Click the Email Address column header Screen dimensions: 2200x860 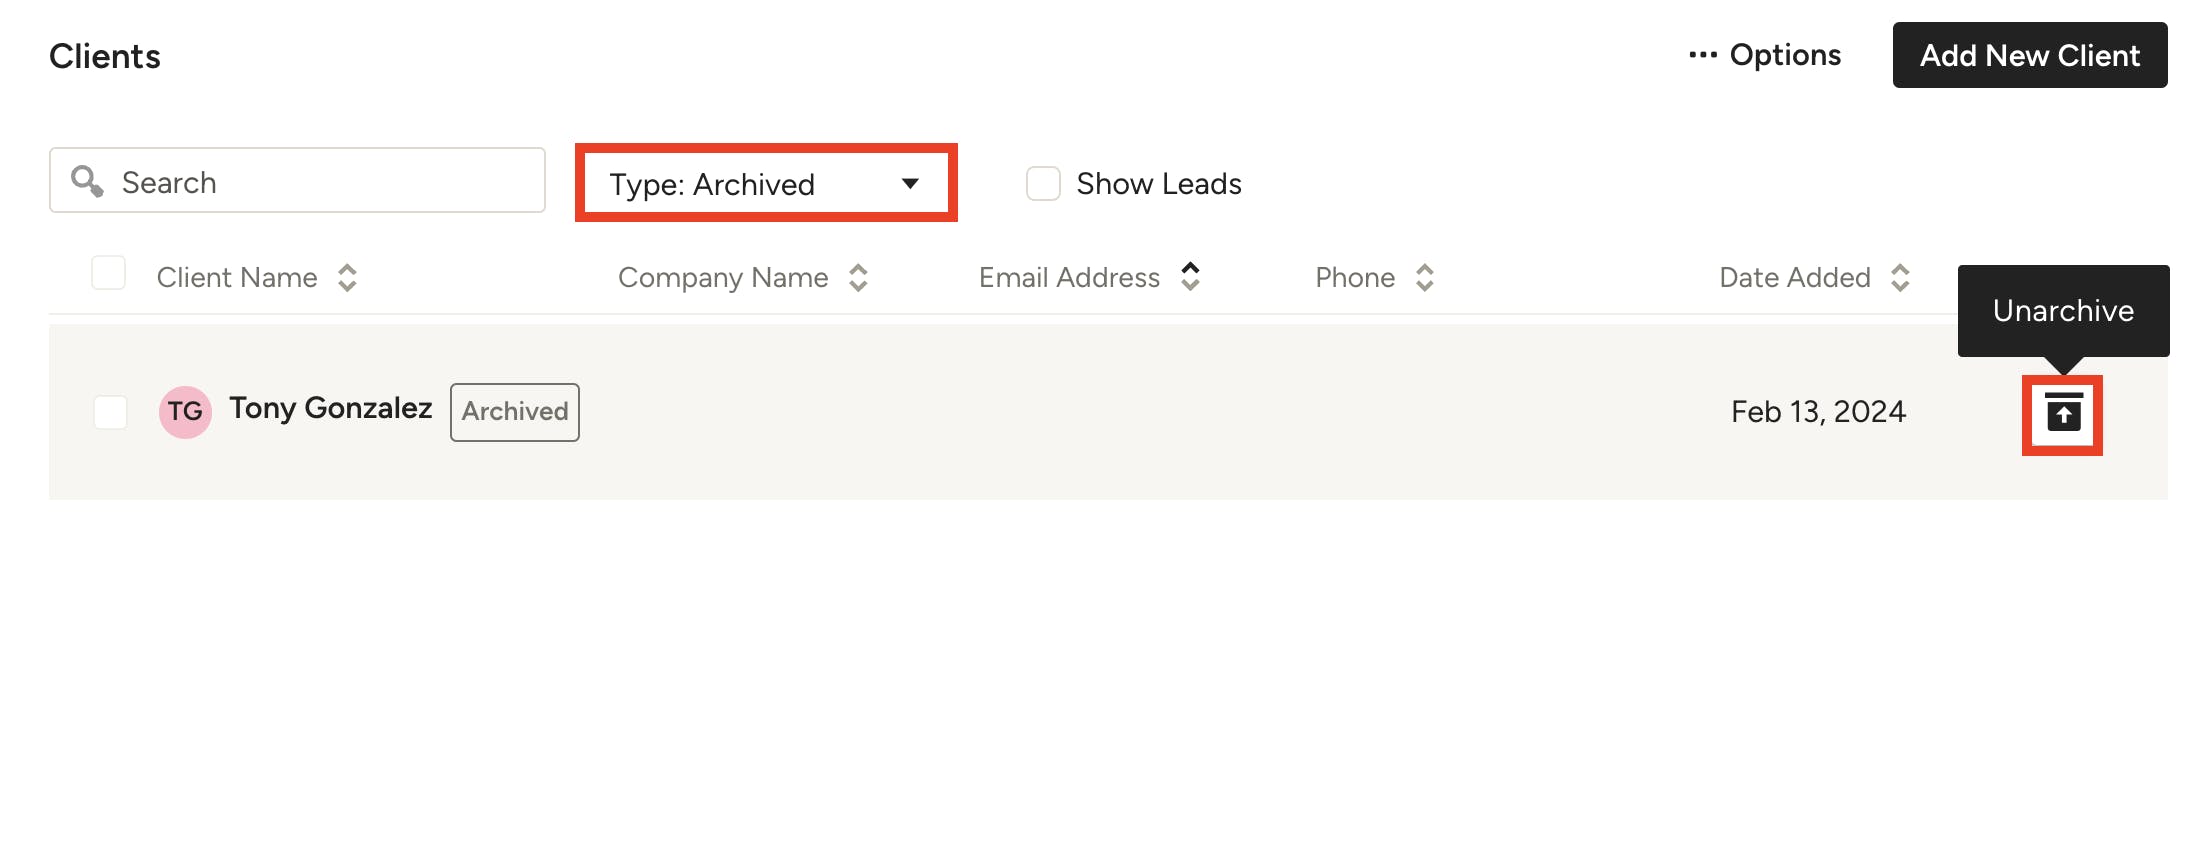[1069, 278]
